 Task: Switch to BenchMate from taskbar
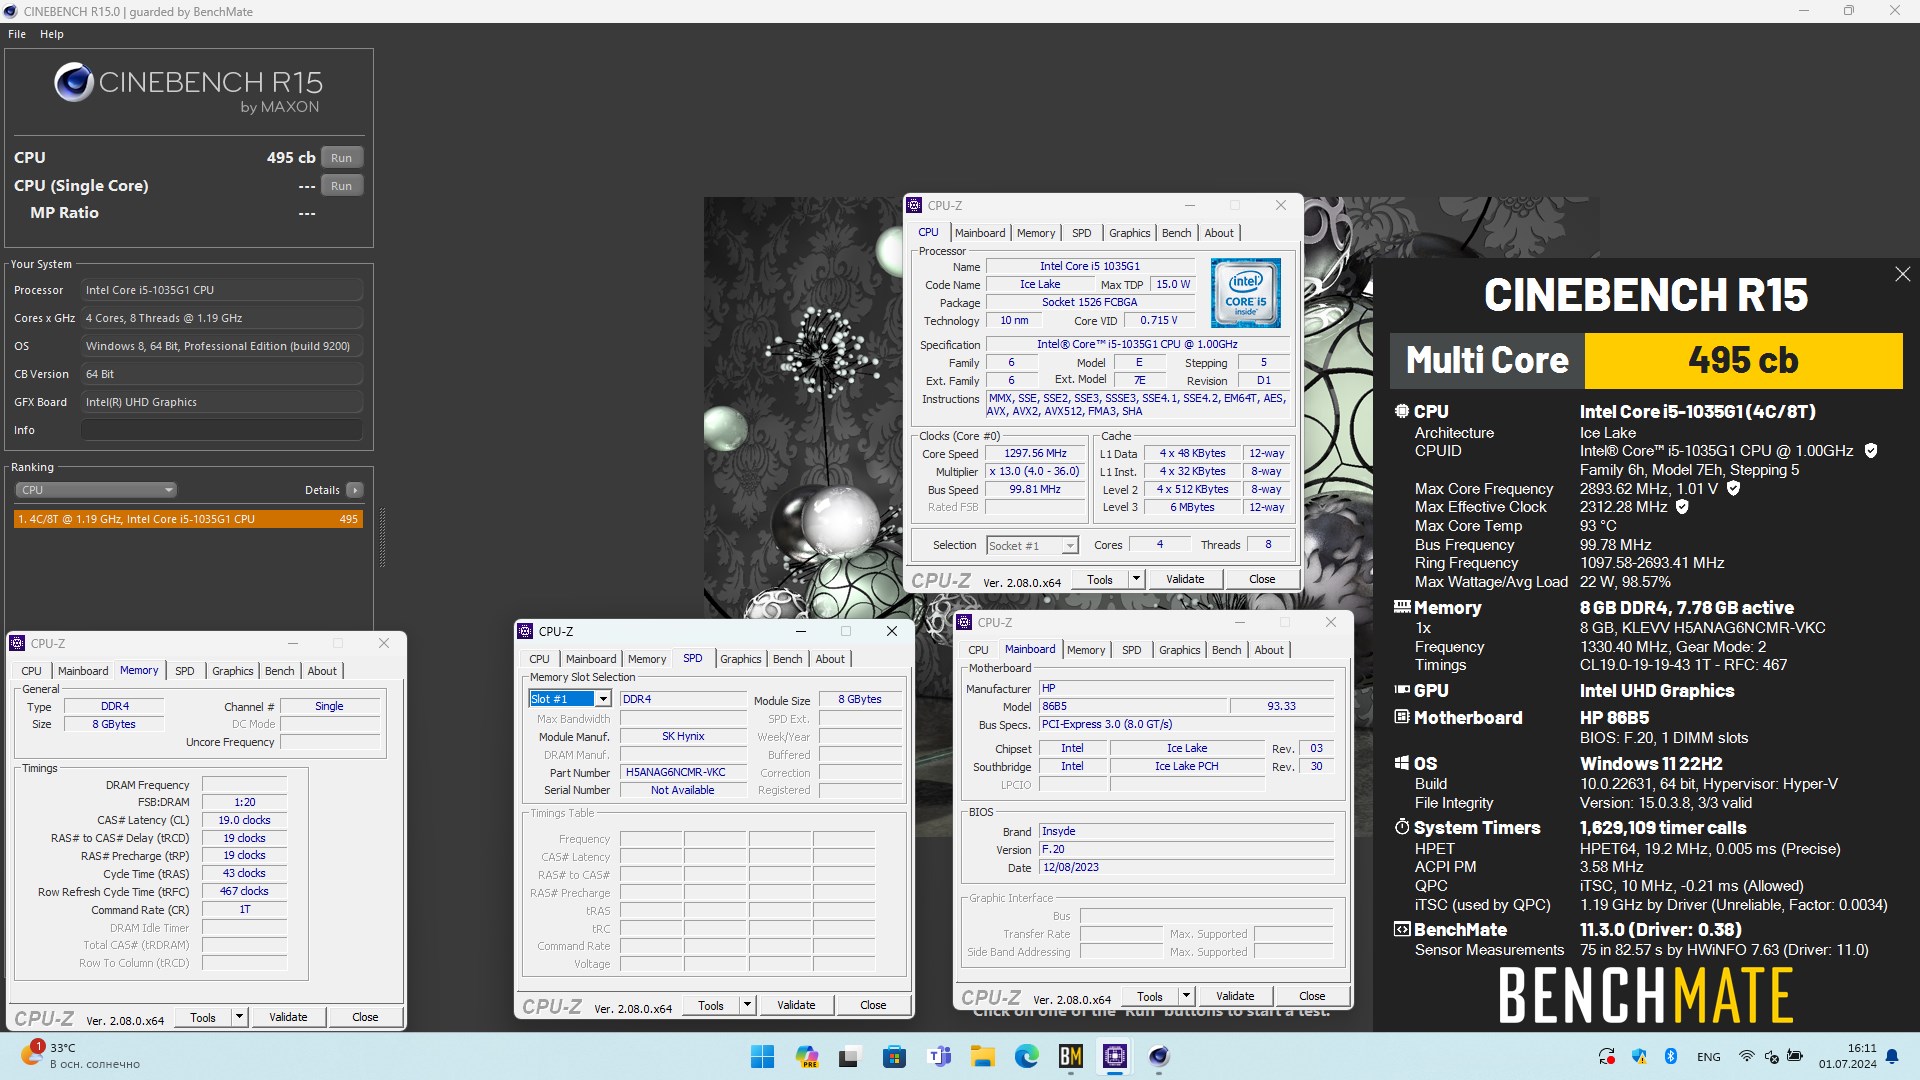pyautogui.click(x=1071, y=1056)
